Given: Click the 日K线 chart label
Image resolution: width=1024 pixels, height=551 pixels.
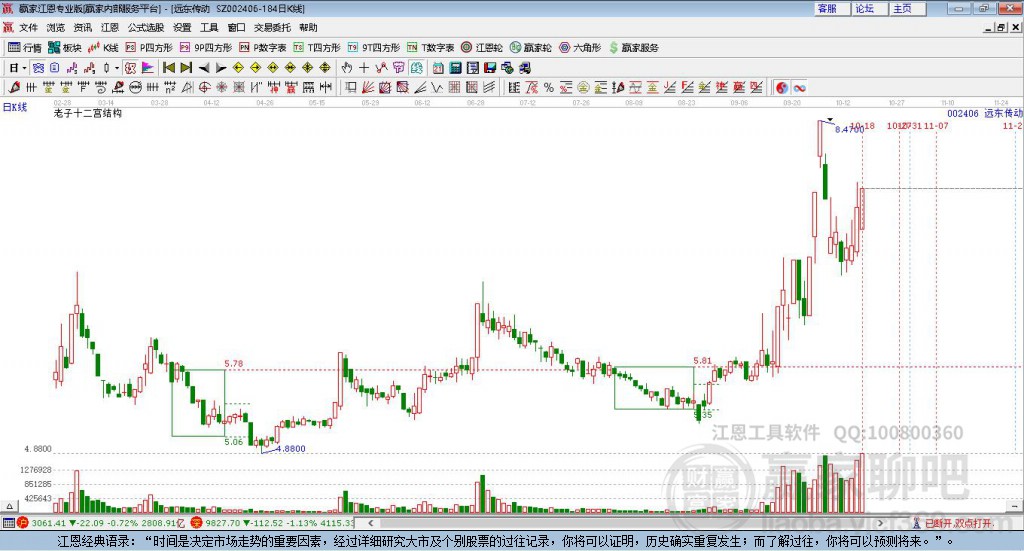Looking at the screenshot, I should (x=15, y=107).
